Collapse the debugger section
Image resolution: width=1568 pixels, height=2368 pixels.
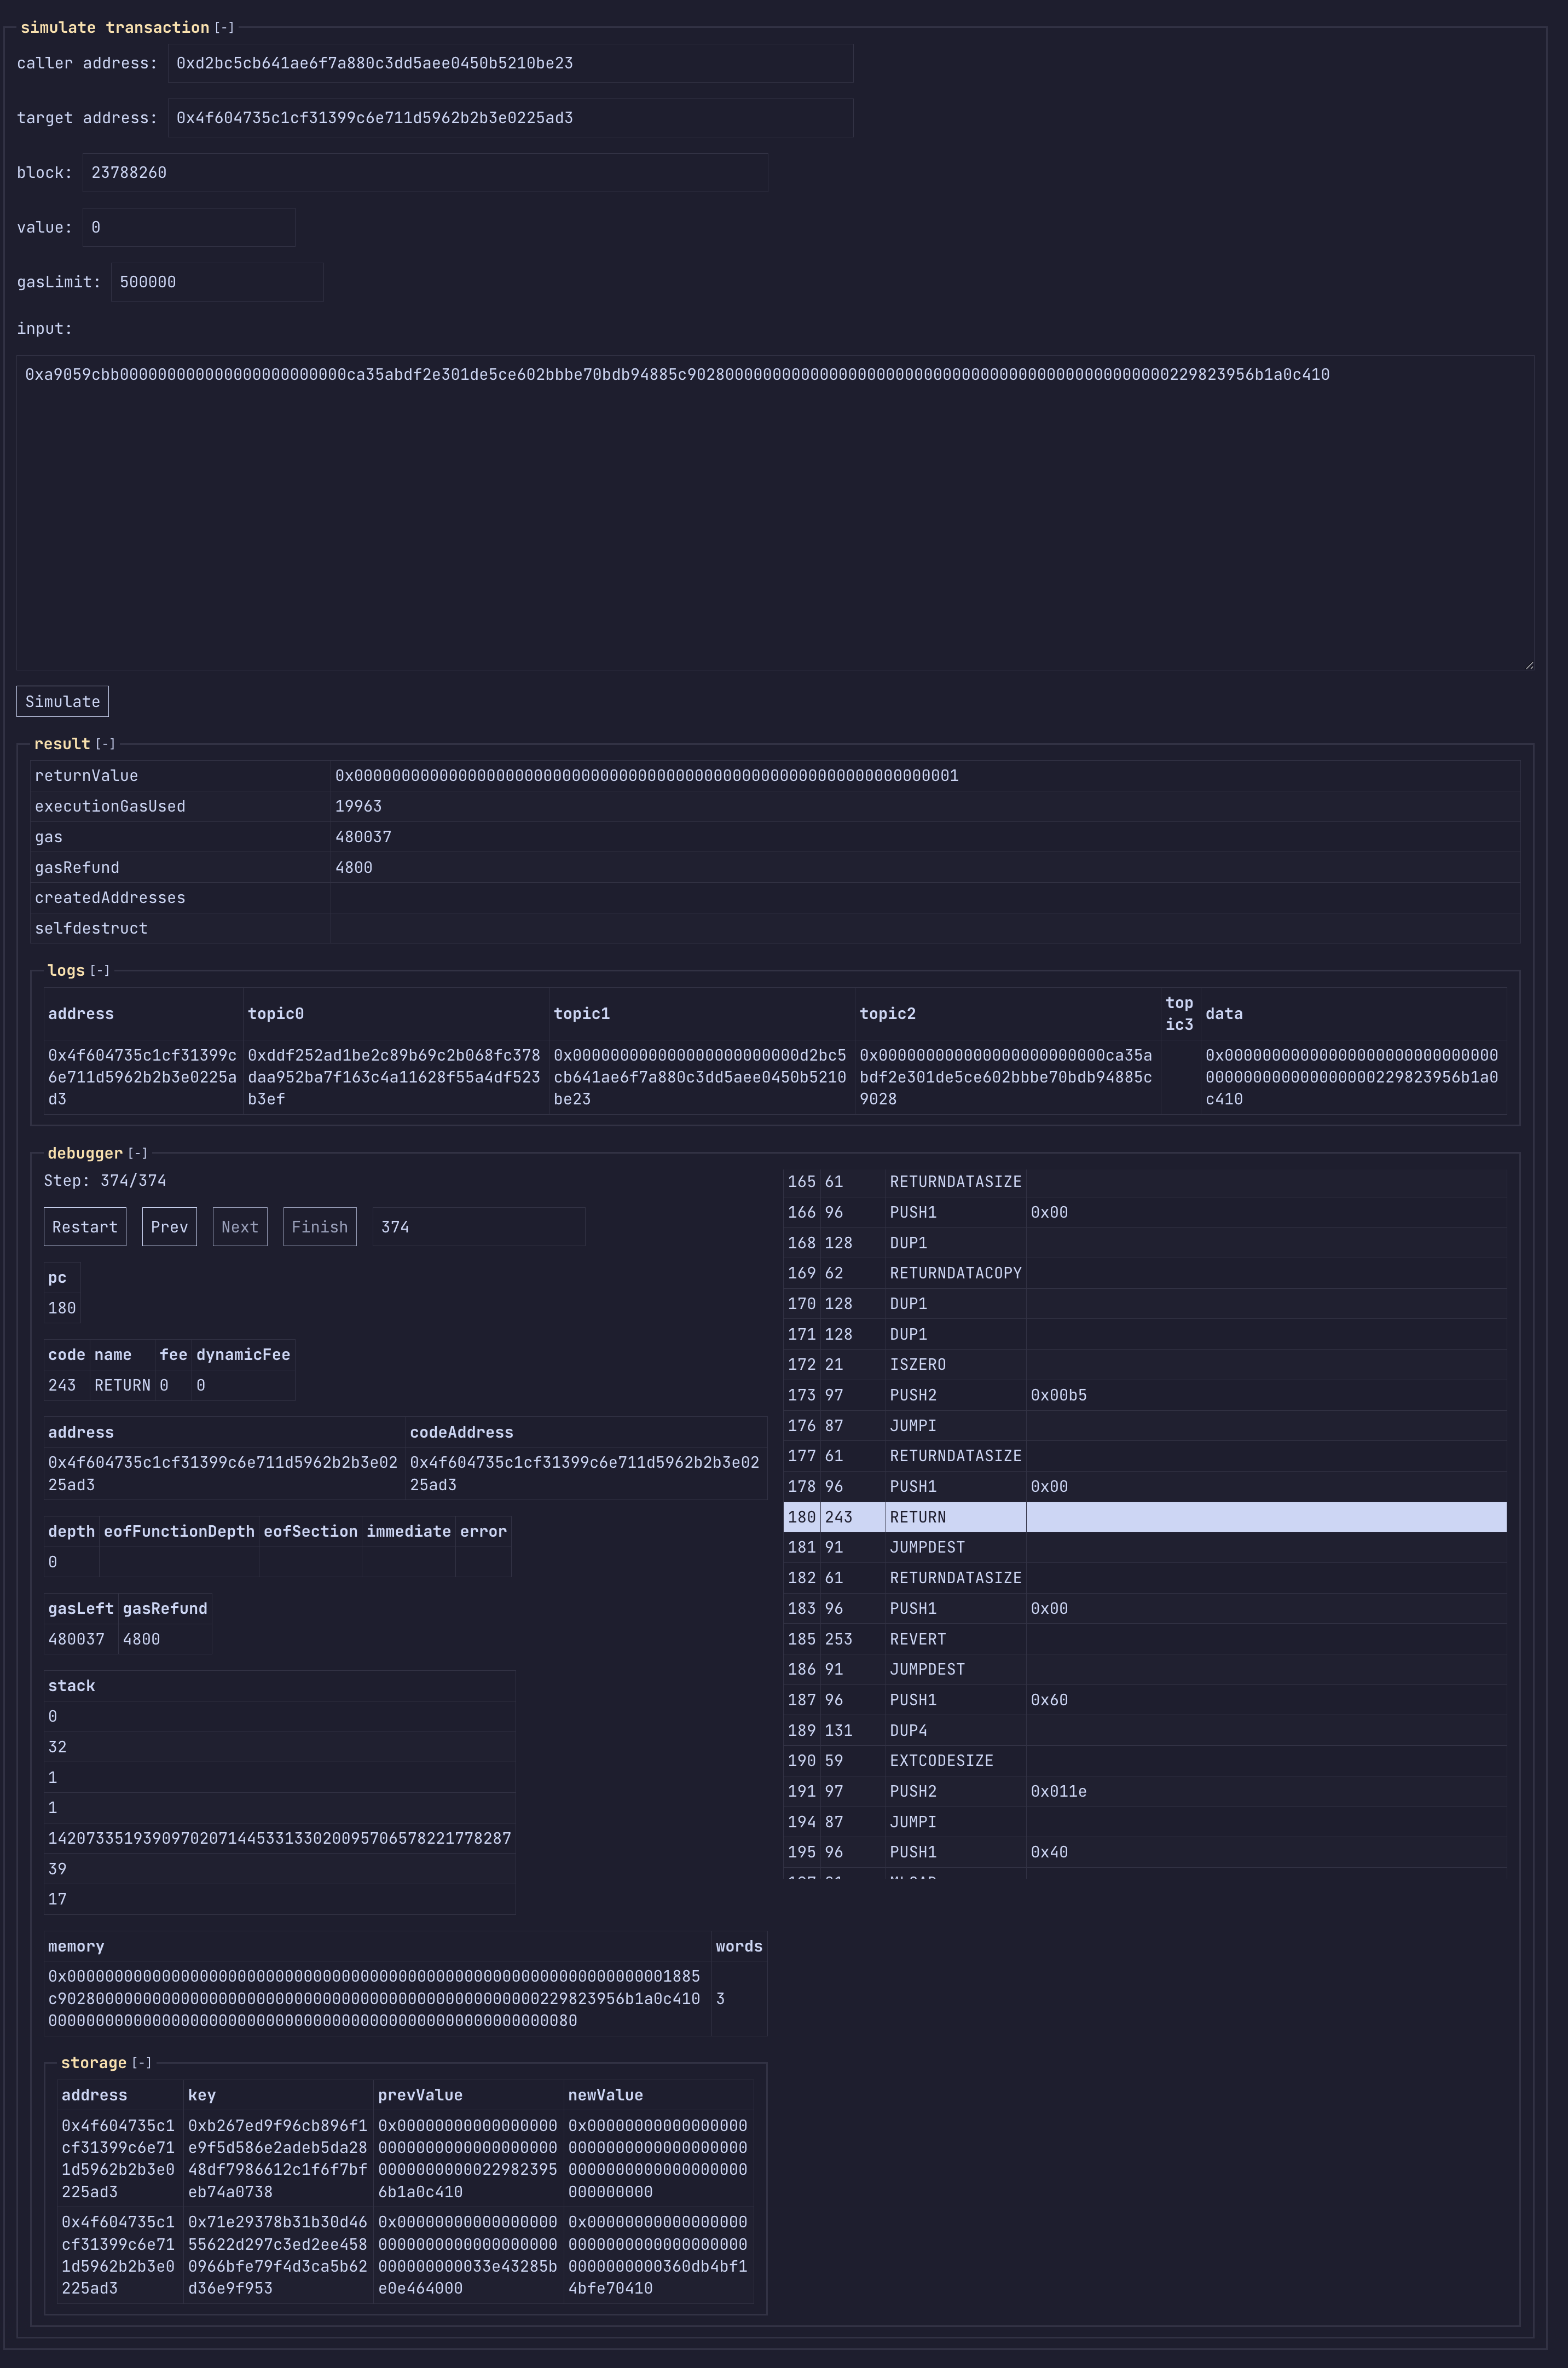tap(138, 1154)
